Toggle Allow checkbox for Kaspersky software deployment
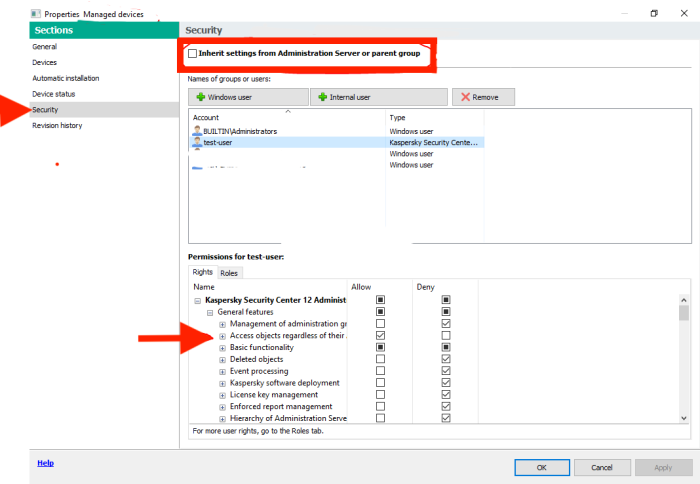The width and height of the screenshot is (700, 484). pos(380,383)
